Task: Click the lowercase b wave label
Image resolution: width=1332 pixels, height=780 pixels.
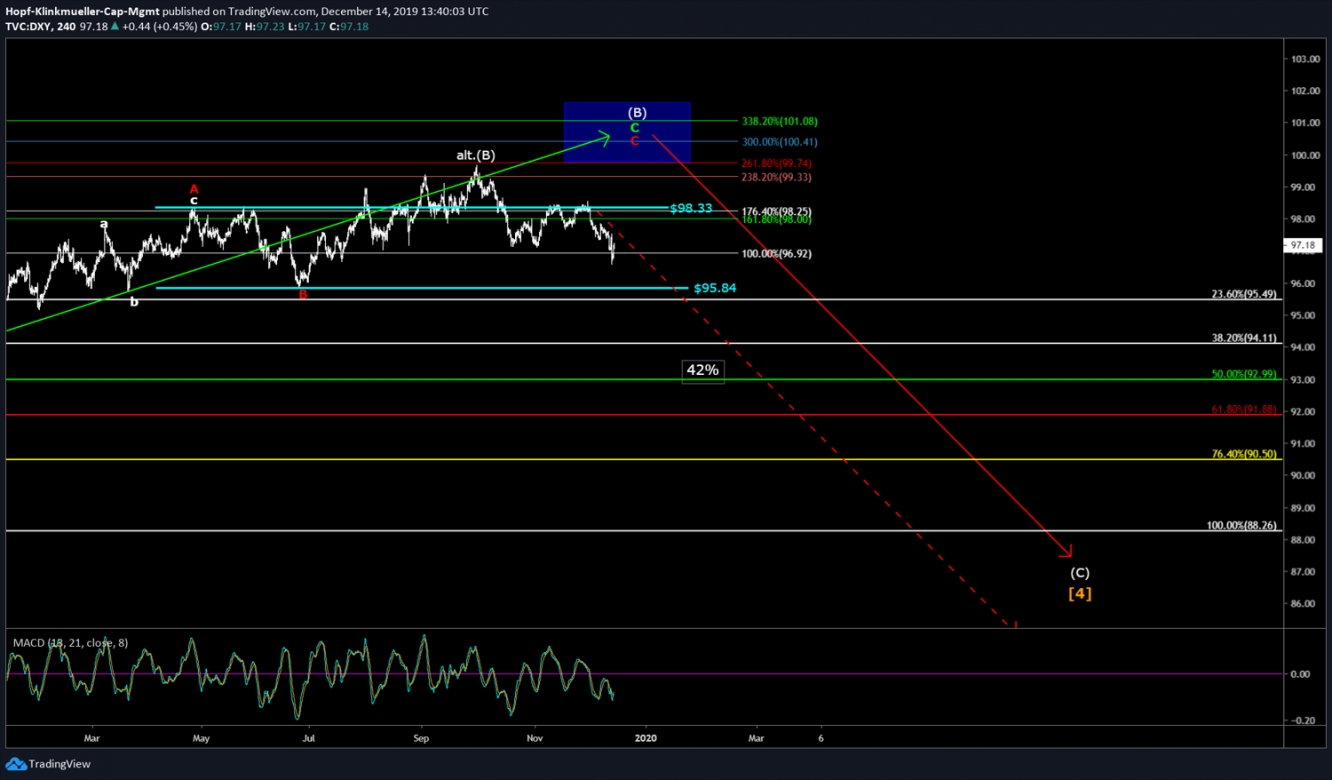Action: pos(134,301)
